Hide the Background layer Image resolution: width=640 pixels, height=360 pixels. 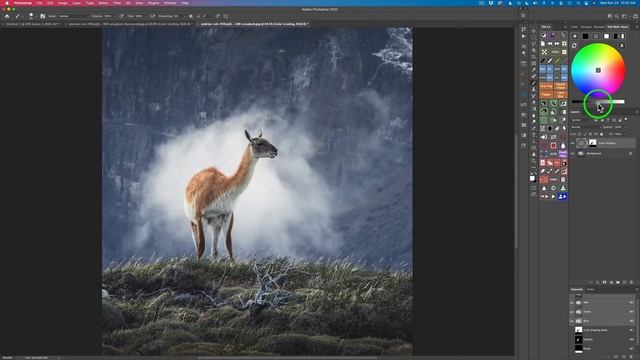point(572,153)
